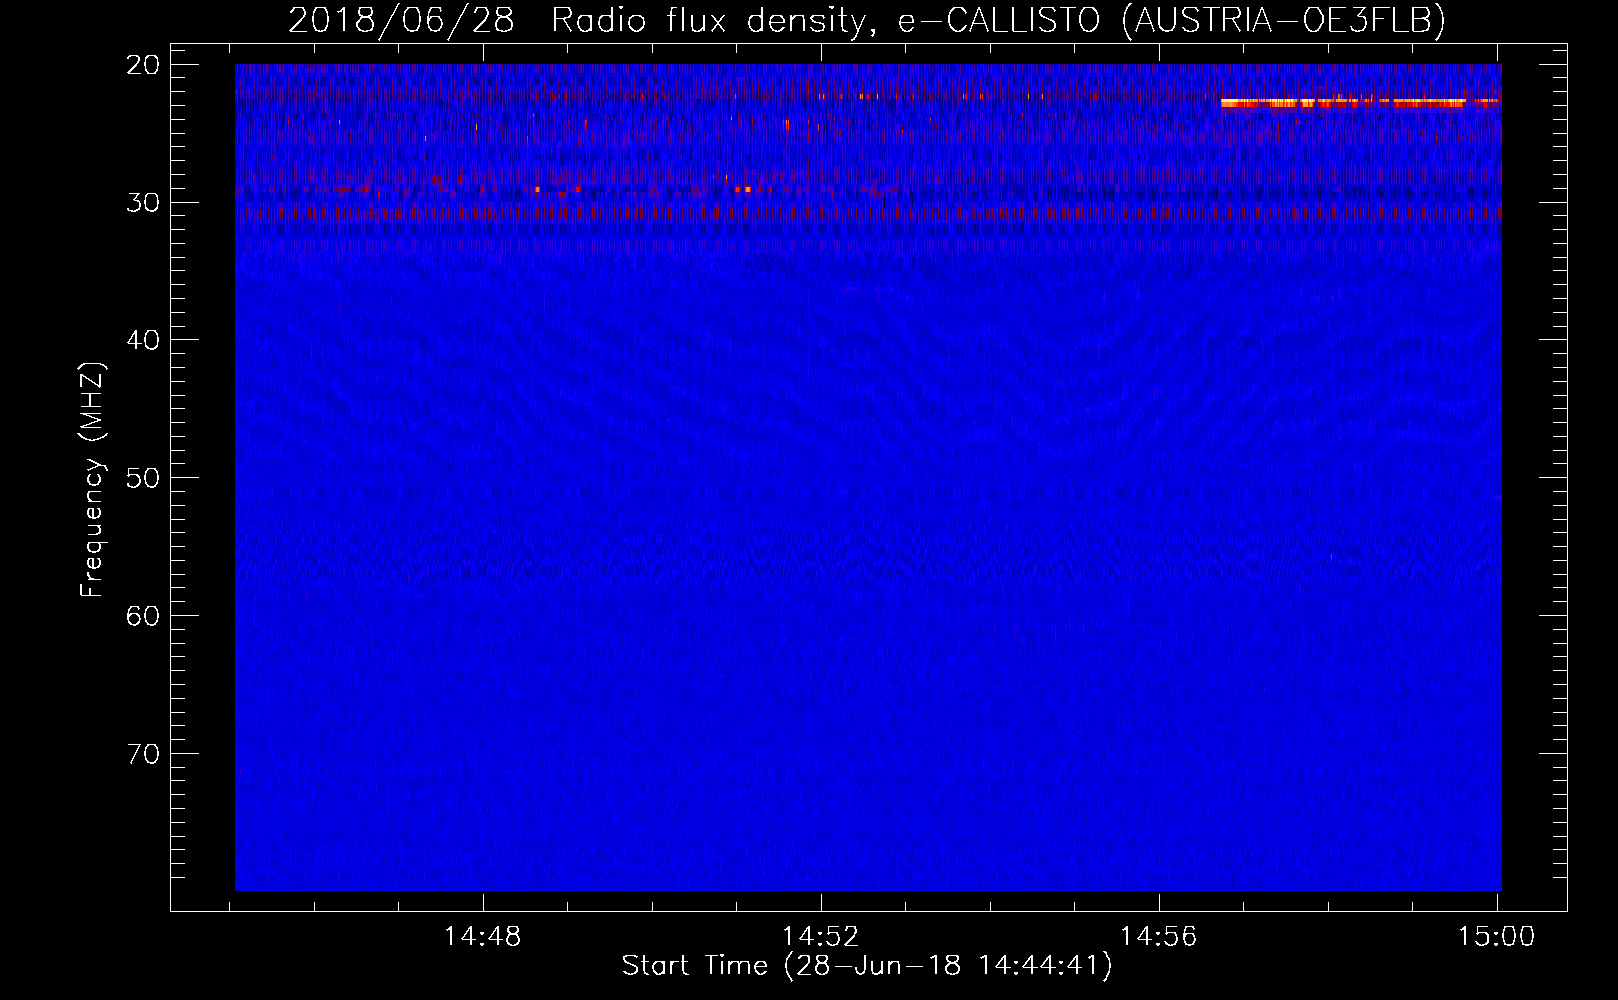1618x1000 pixels.
Task: Click the 30 frequency tick label
Action: (144, 203)
